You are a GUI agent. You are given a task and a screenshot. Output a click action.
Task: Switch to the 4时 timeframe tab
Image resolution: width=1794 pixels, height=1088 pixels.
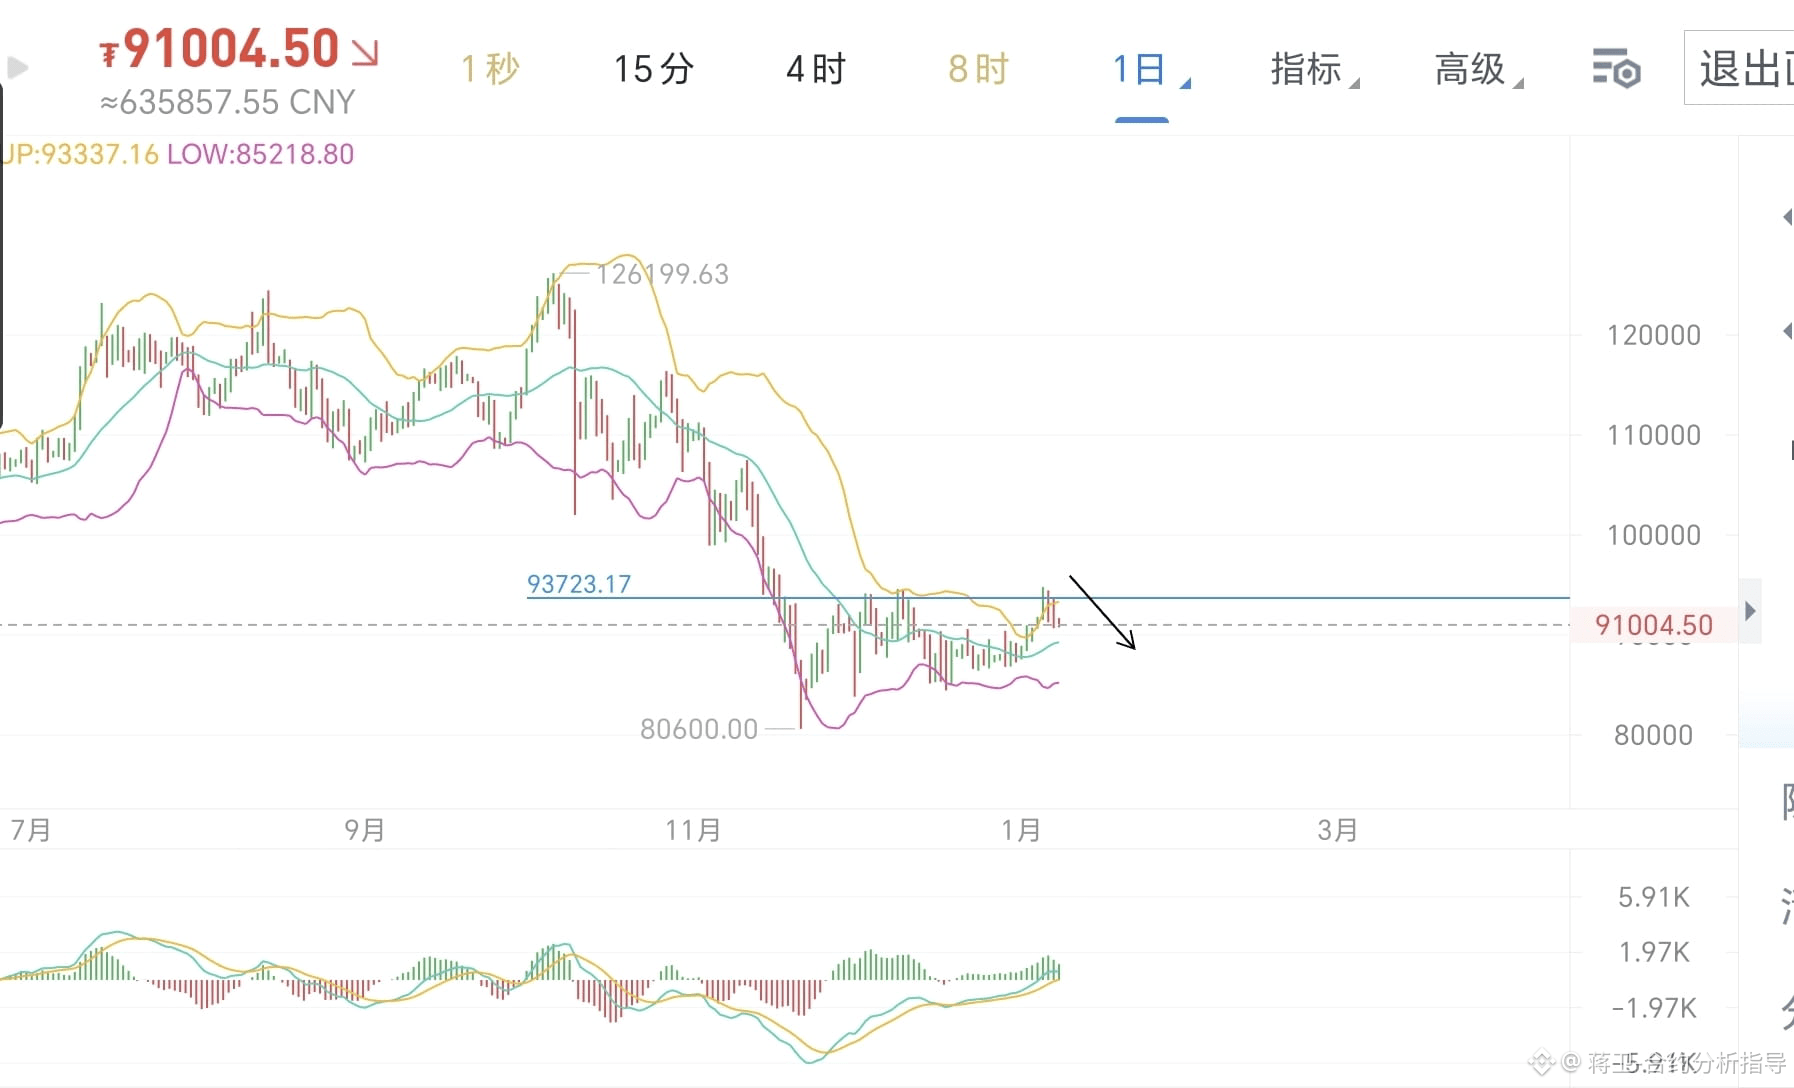[815, 68]
